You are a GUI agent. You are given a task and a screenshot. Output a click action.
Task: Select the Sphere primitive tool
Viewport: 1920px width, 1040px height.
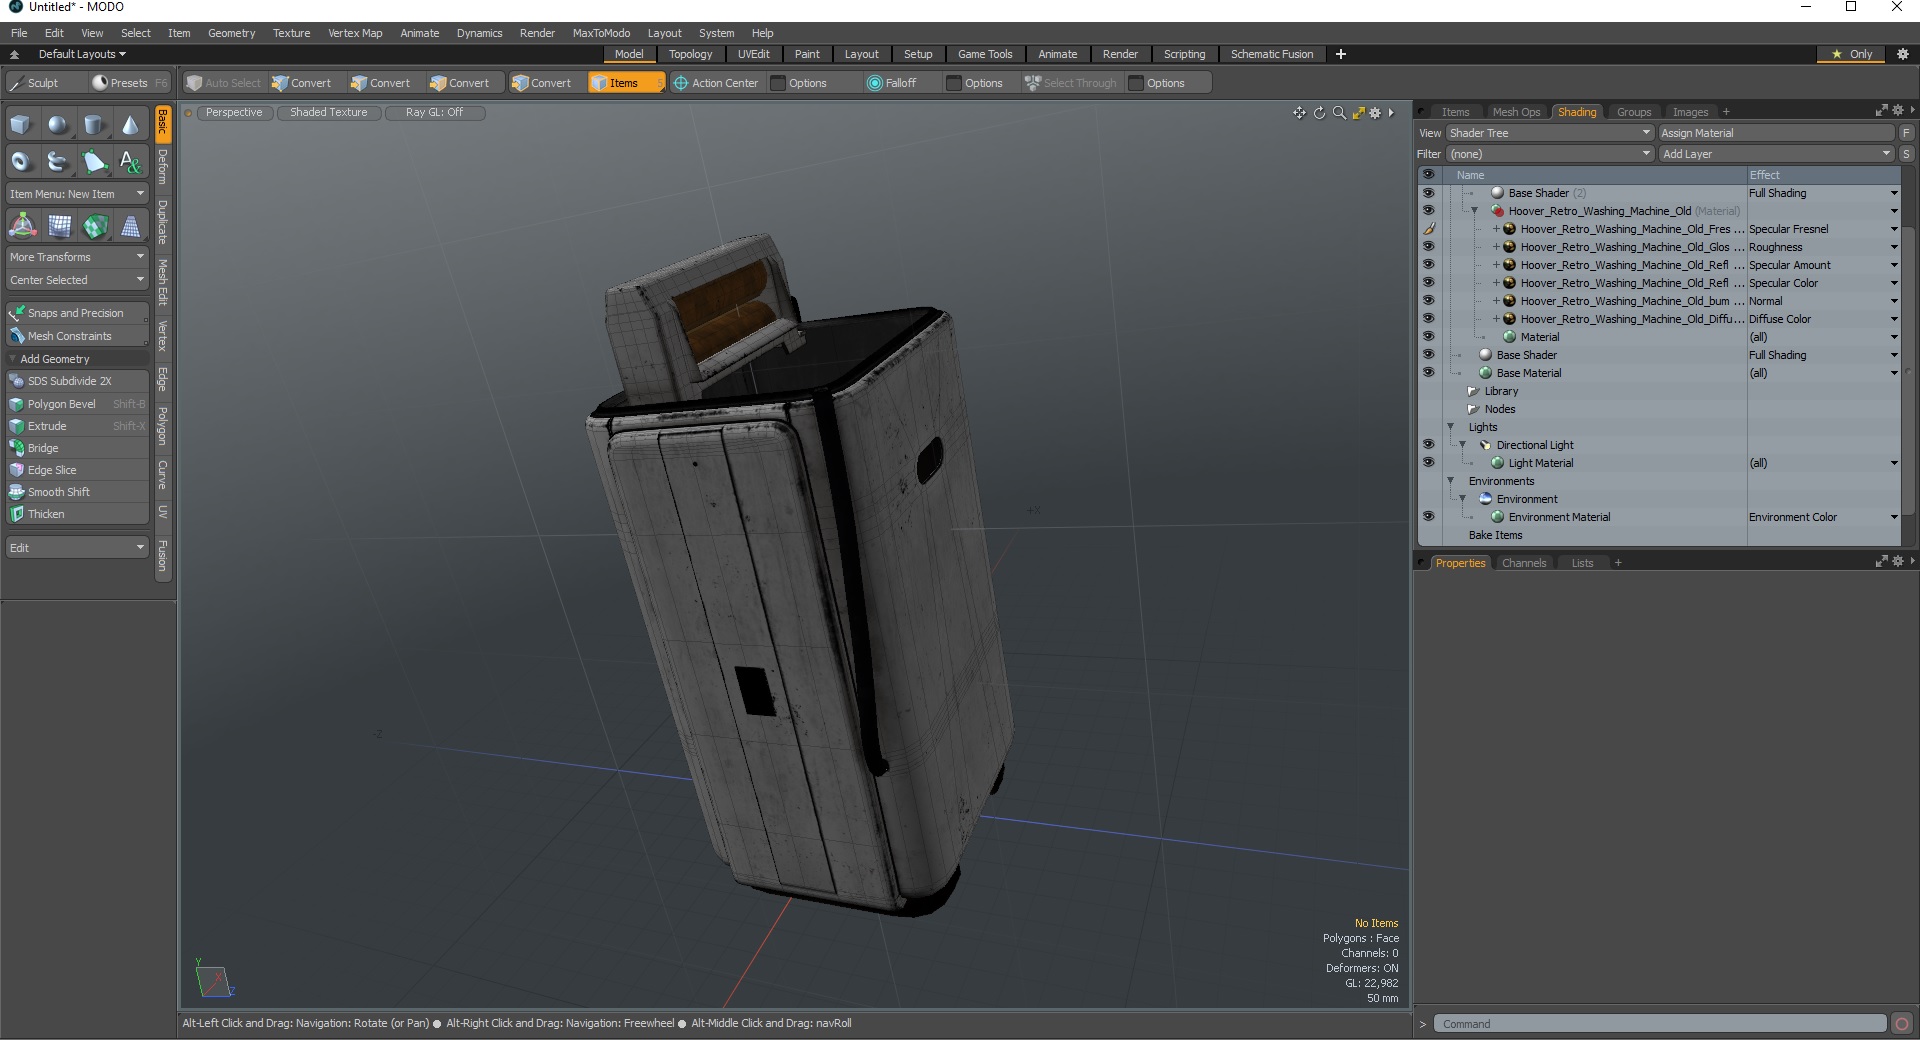[x=58, y=125]
